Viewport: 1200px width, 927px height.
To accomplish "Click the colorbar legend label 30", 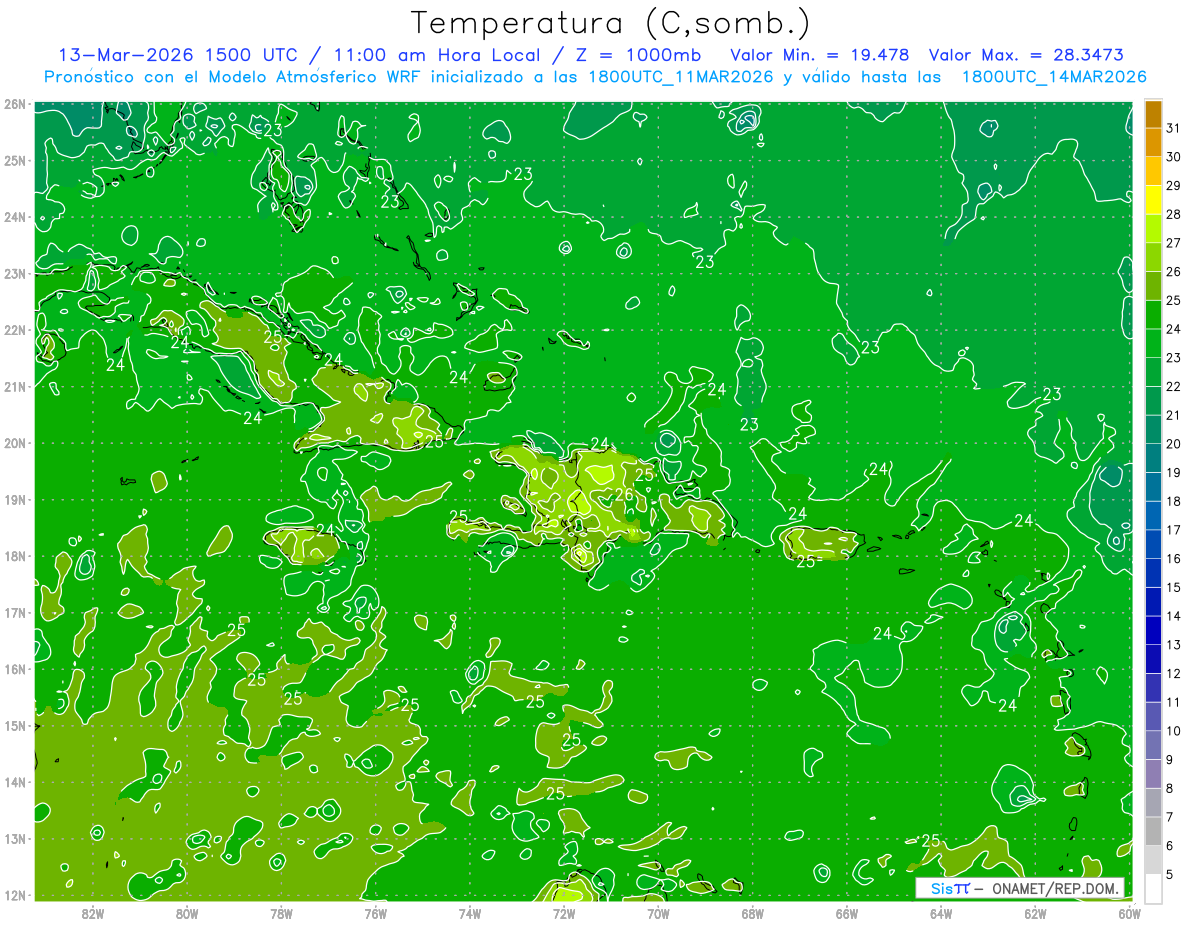I will tap(1173, 157).
